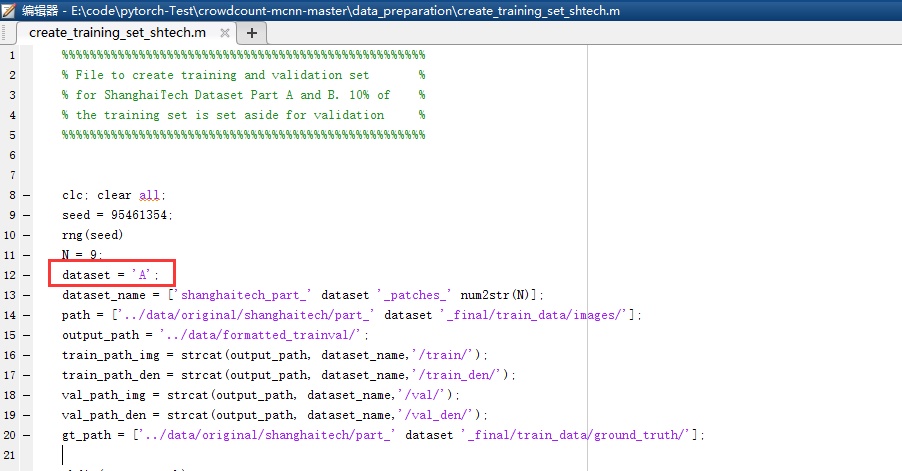Click the underlined 'all' keyword on line 8
The width and height of the screenshot is (902, 471).
(x=149, y=195)
